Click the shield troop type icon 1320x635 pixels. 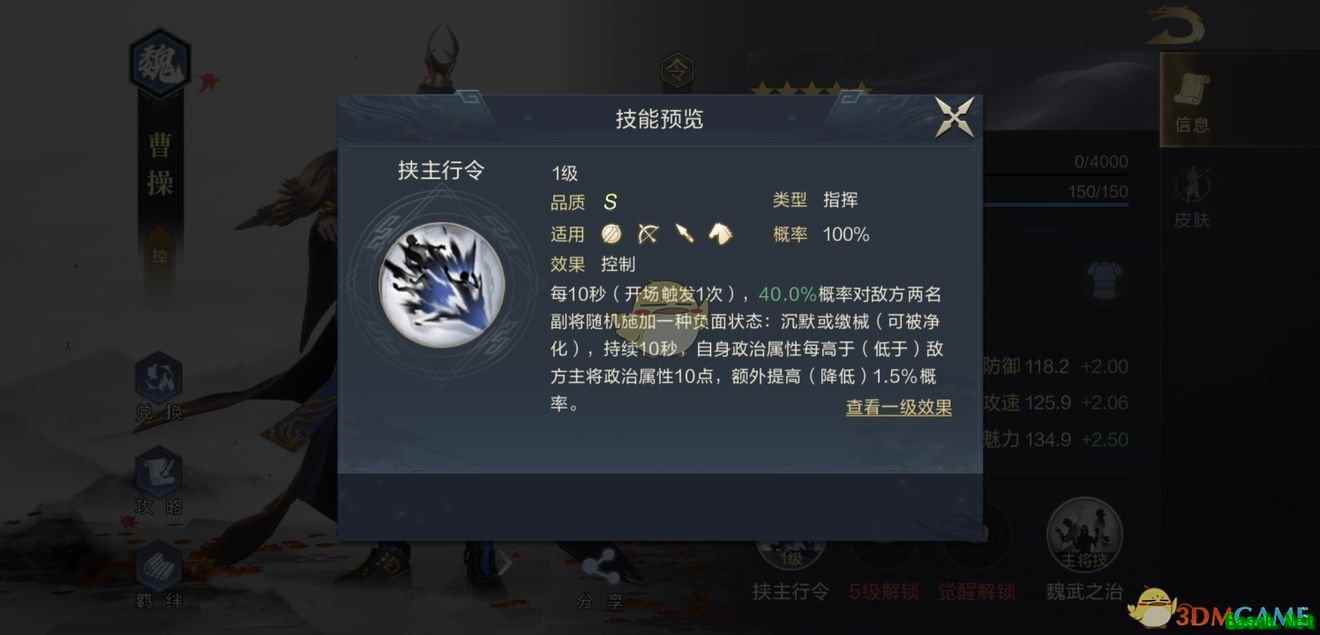(x=612, y=234)
